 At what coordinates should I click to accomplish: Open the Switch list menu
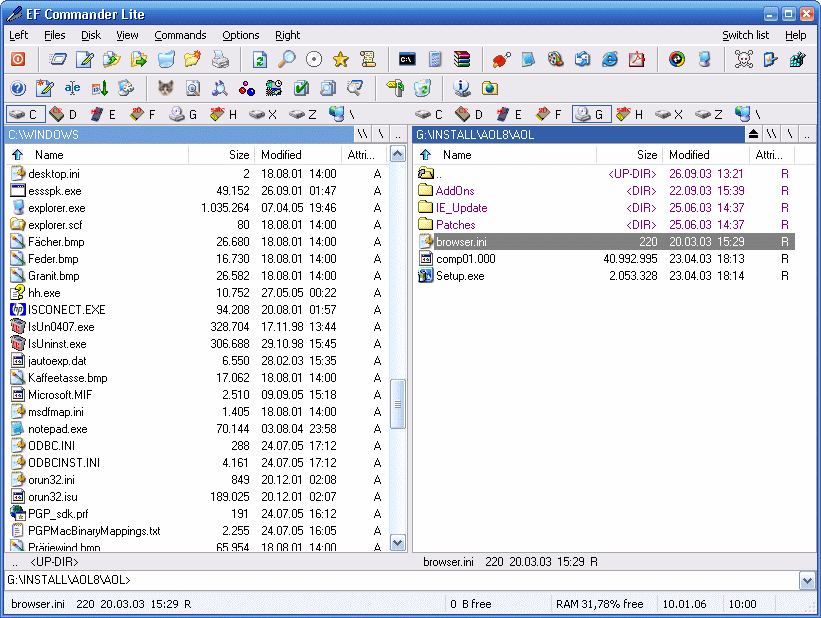pos(745,35)
